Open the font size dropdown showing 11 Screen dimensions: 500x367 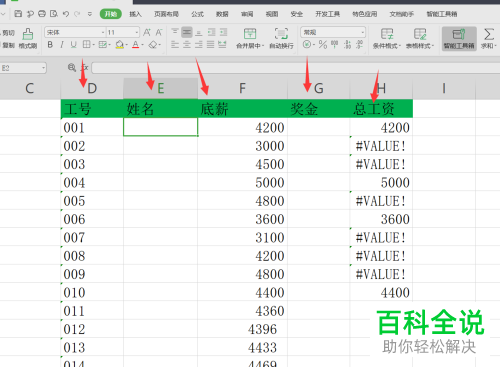(137, 32)
